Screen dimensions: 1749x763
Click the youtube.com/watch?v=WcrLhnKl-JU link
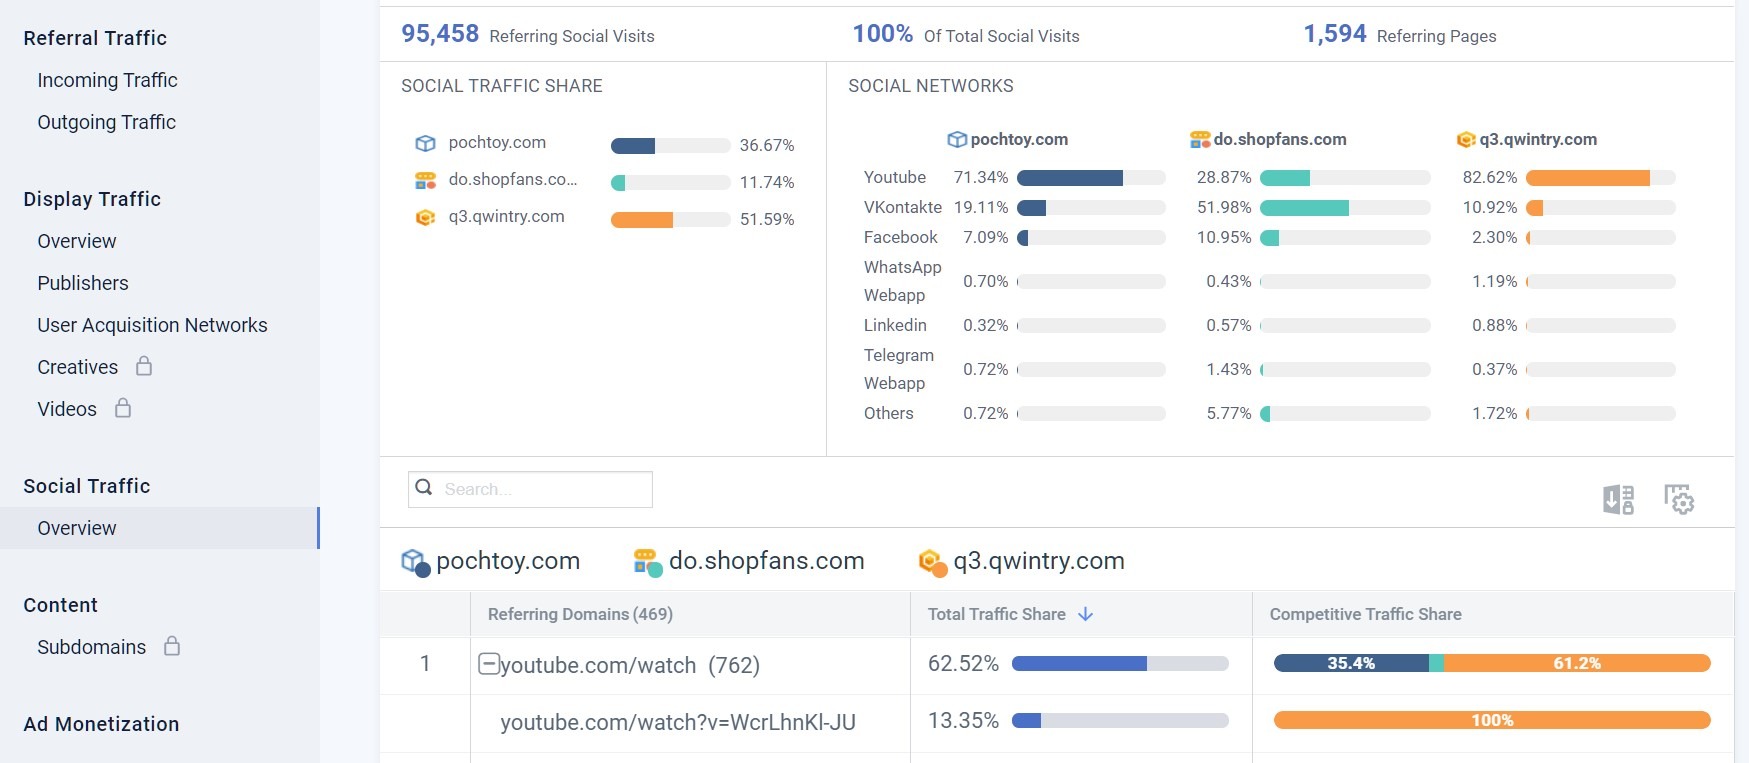681,721
